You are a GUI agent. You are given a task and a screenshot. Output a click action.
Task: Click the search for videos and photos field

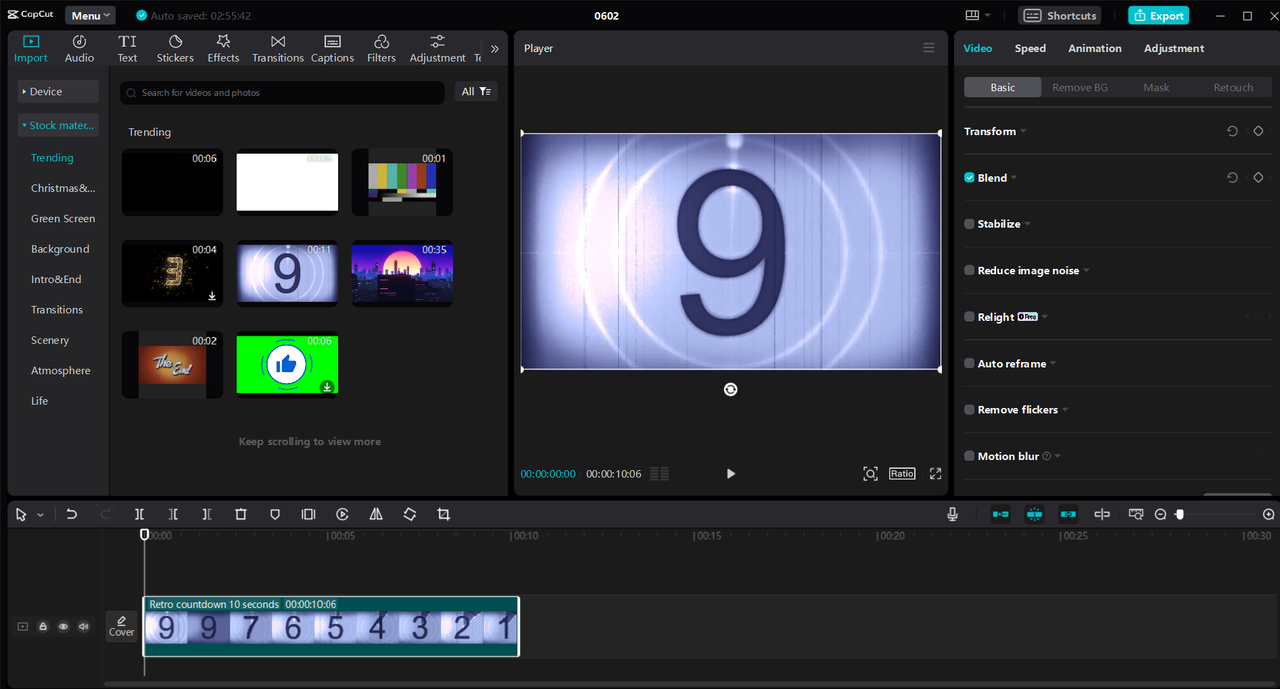click(282, 92)
